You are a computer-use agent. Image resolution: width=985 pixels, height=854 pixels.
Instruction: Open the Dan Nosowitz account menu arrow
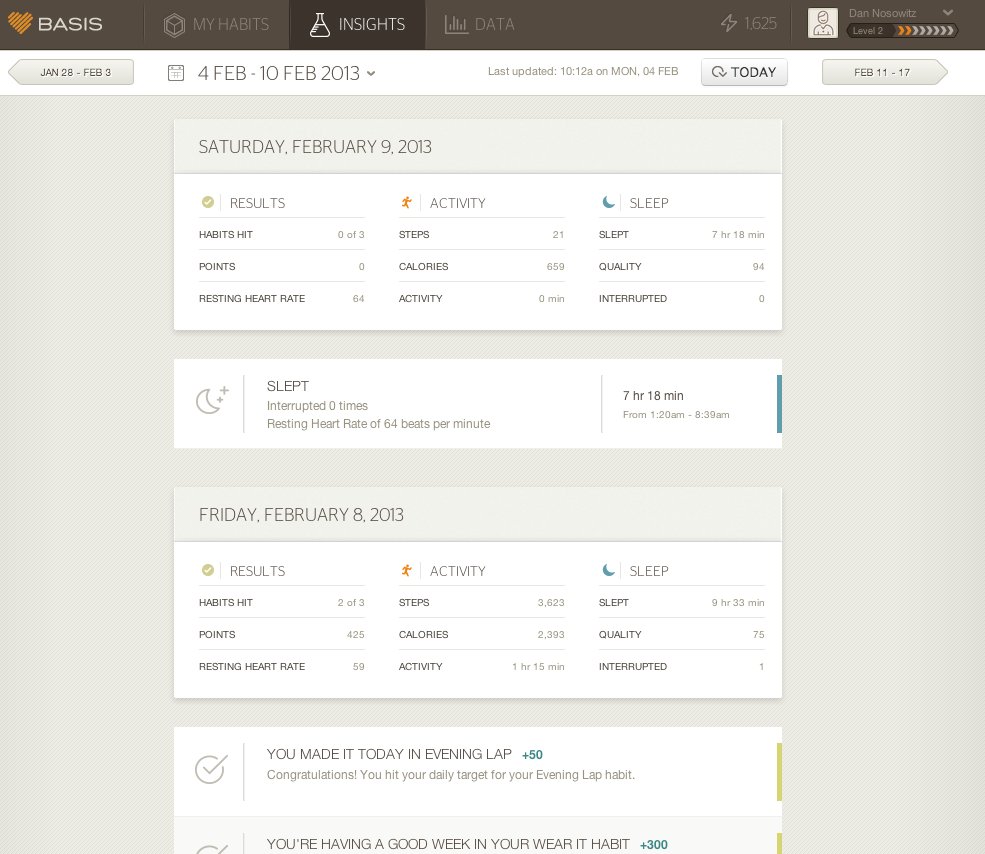(948, 12)
